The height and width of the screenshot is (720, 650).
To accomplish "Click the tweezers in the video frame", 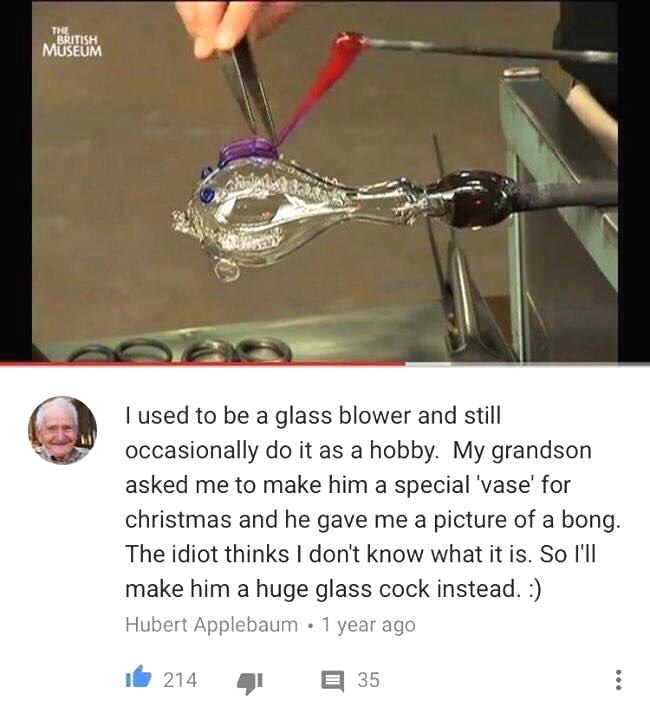I will pos(250,87).
